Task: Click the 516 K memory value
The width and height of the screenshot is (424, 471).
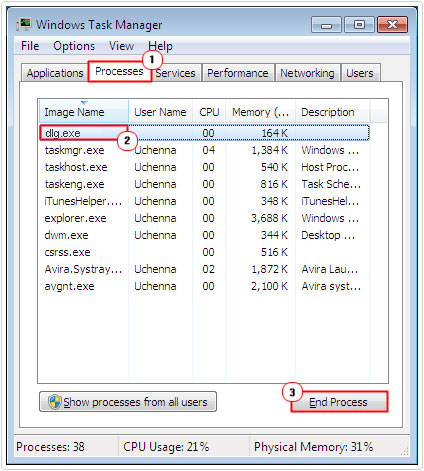Action: pyautogui.click(x=275, y=252)
